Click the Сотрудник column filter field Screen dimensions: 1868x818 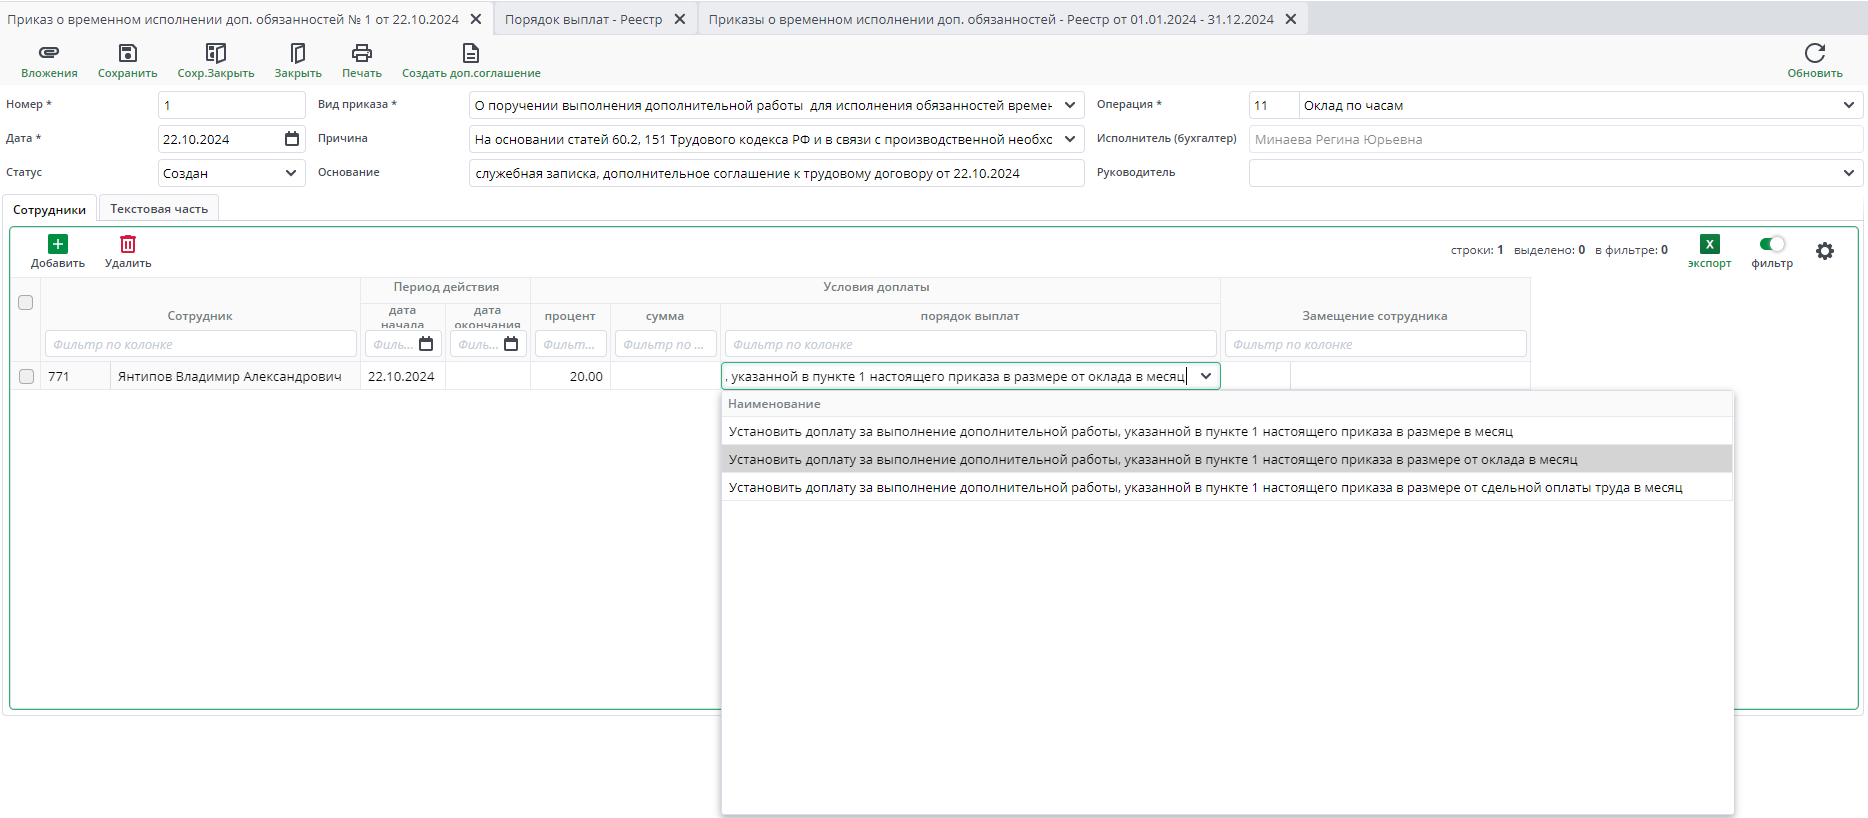point(201,344)
